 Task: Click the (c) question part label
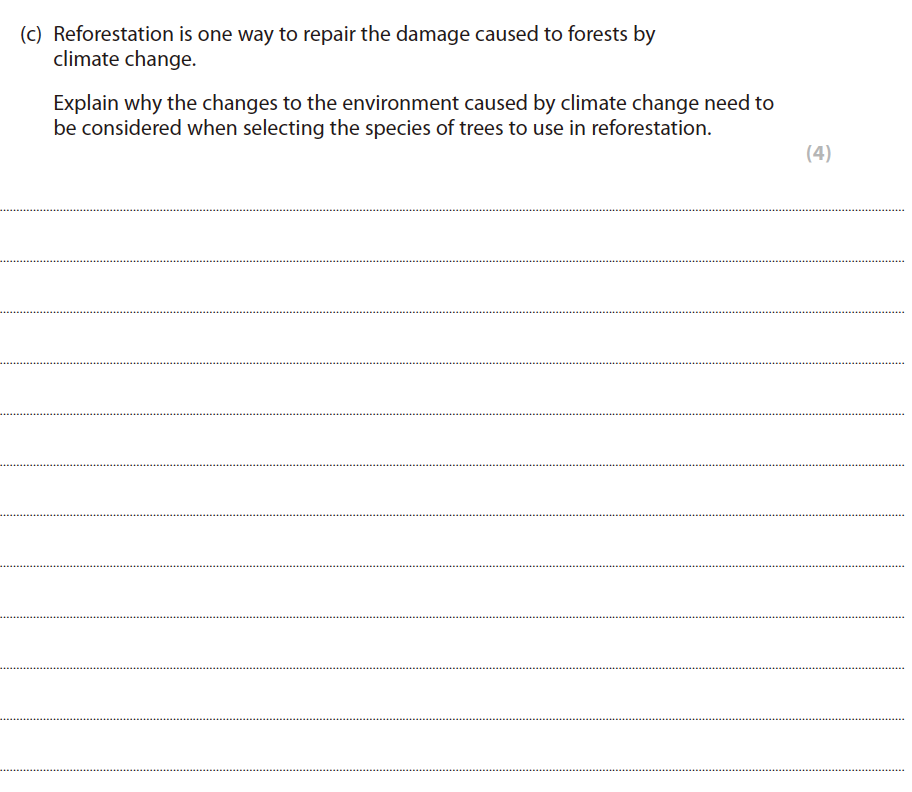click(x=32, y=34)
